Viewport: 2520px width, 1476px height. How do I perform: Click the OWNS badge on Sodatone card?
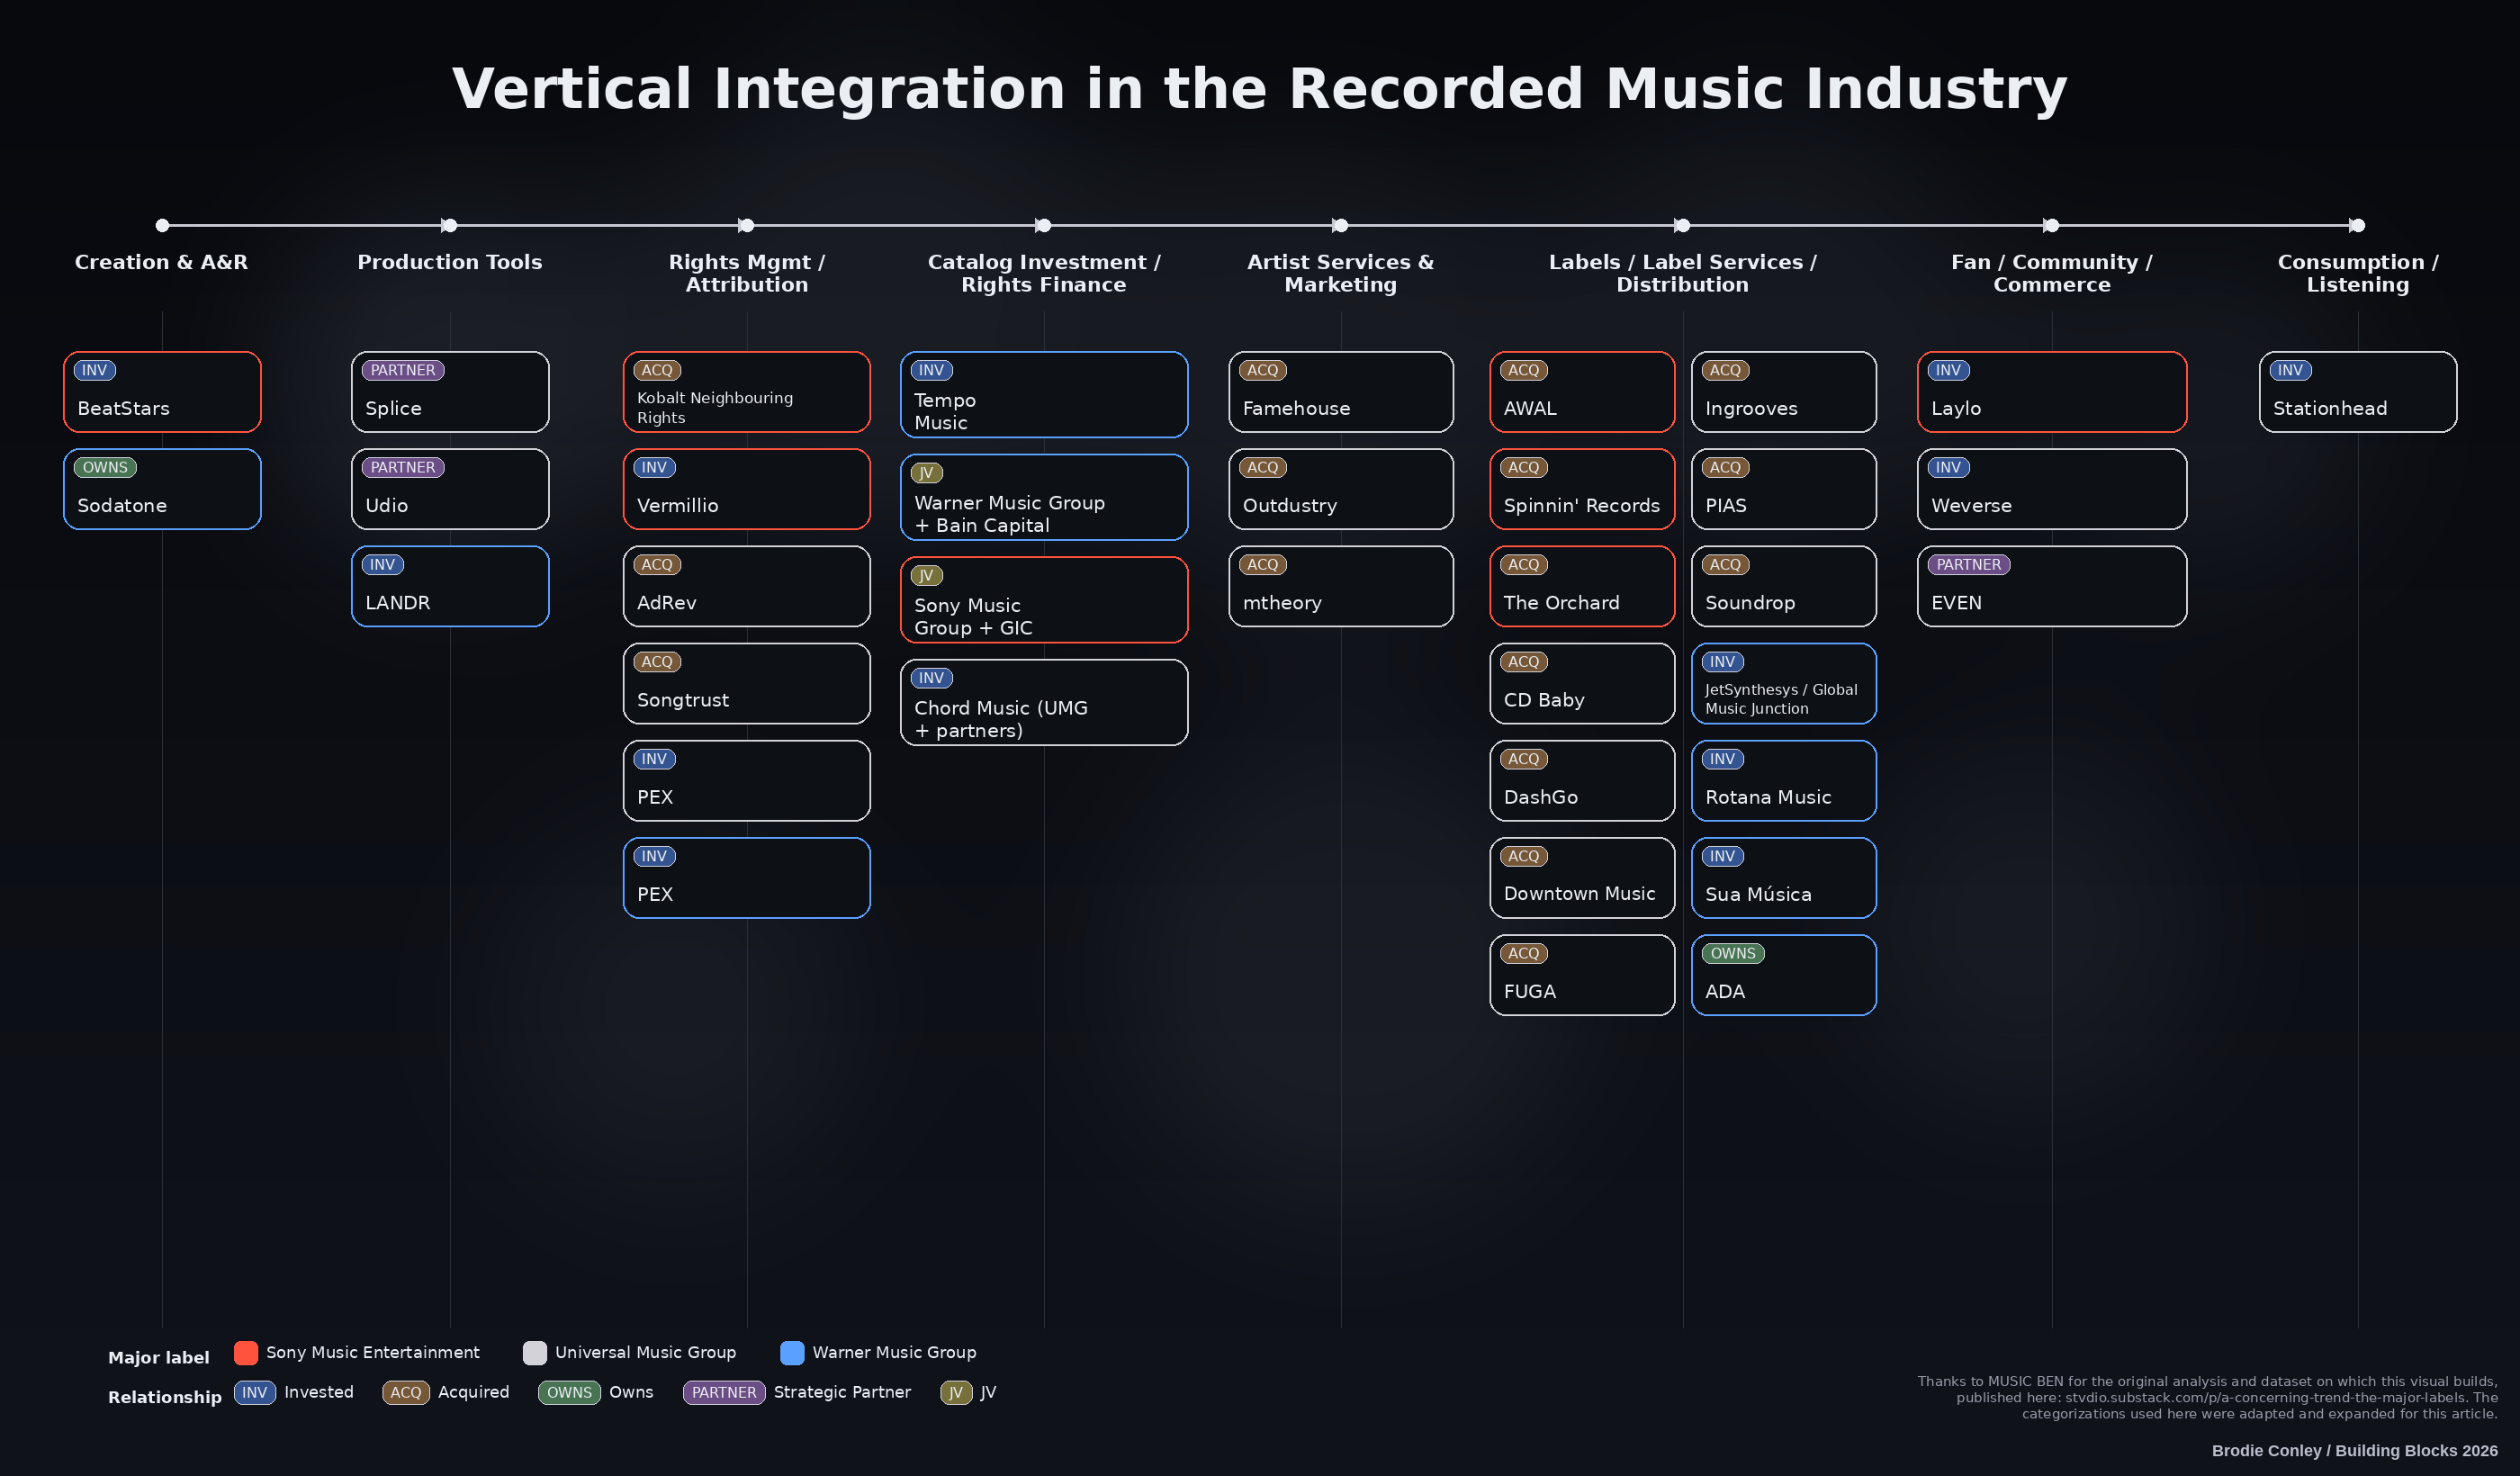(105, 467)
